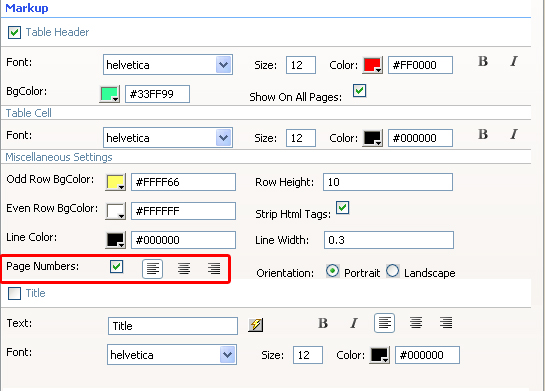This screenshot has height=391, width=545.
Task: Open Table Cell font dropdown
Action: (x=223, y=138)
